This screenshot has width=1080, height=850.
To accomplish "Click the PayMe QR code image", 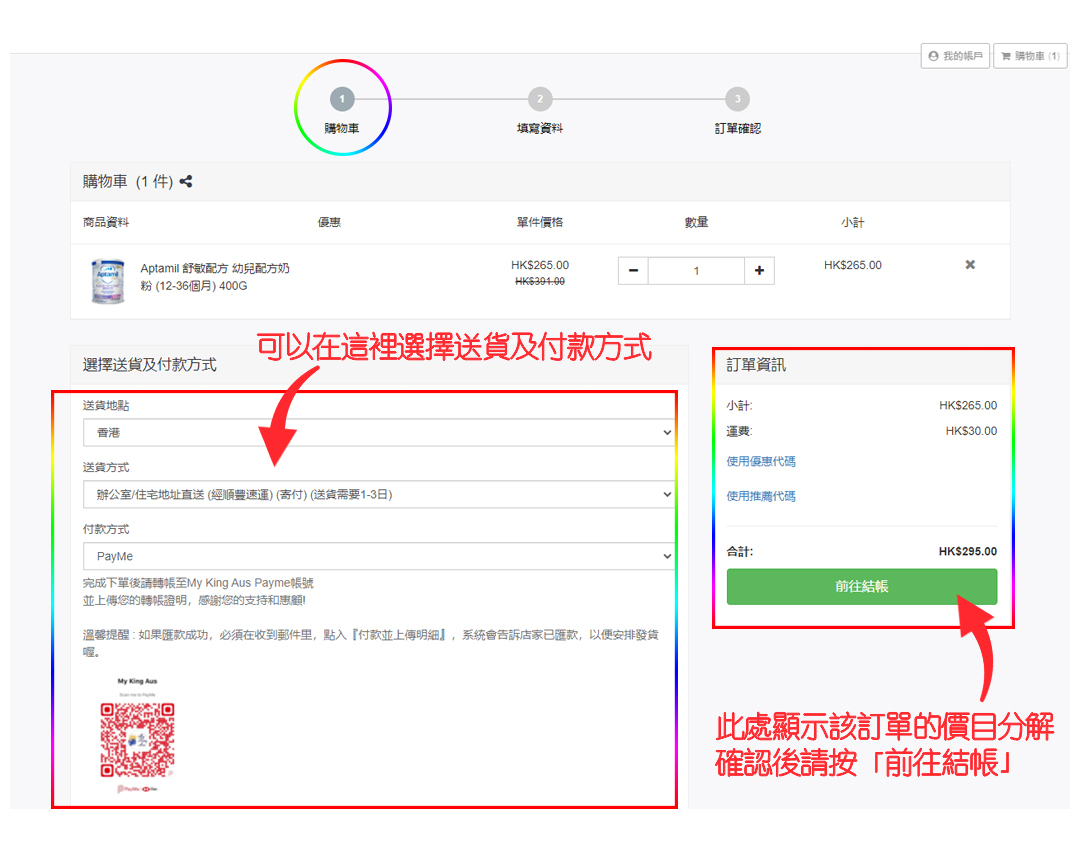I will point(137,740).
